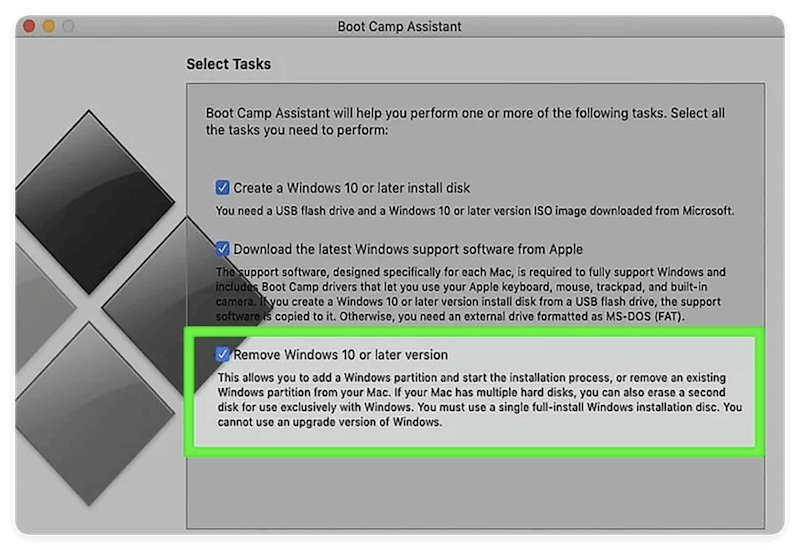Click the 'Create a Windows 10 or later install disk' label

[x=352, y=188]
